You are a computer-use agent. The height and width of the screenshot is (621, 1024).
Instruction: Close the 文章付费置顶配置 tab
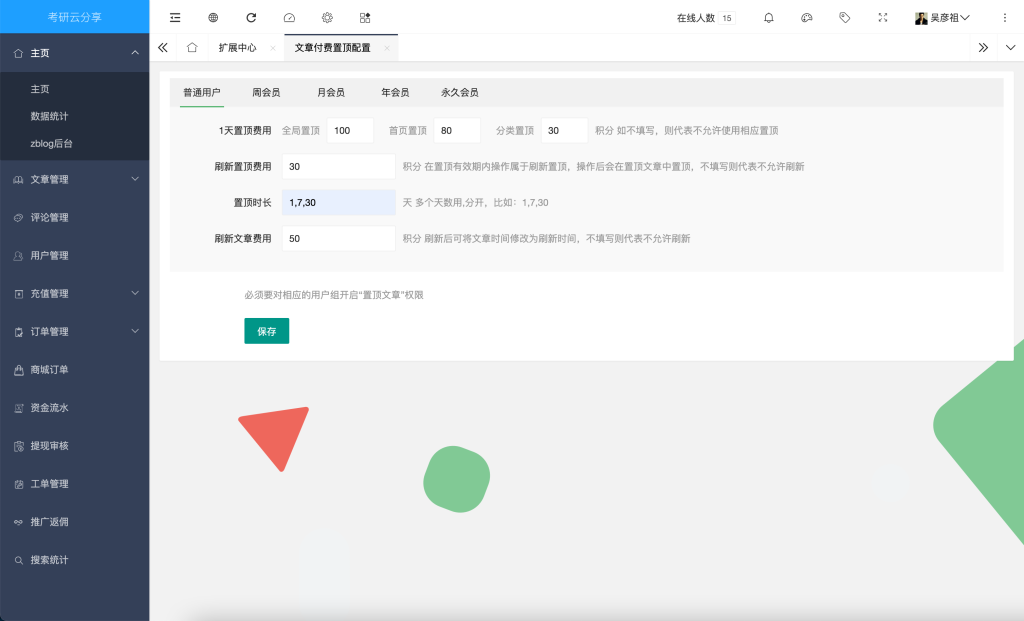click(386, 48)
